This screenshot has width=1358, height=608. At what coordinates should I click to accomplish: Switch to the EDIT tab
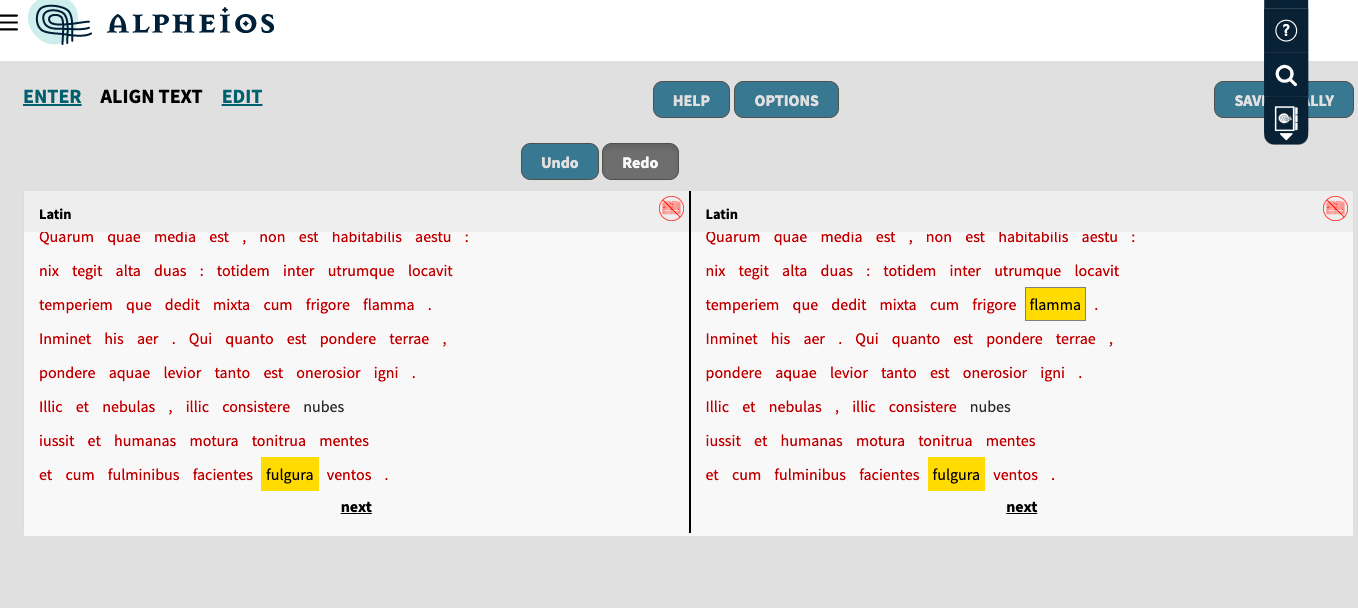pyautogui.click(x=241, y=96)
